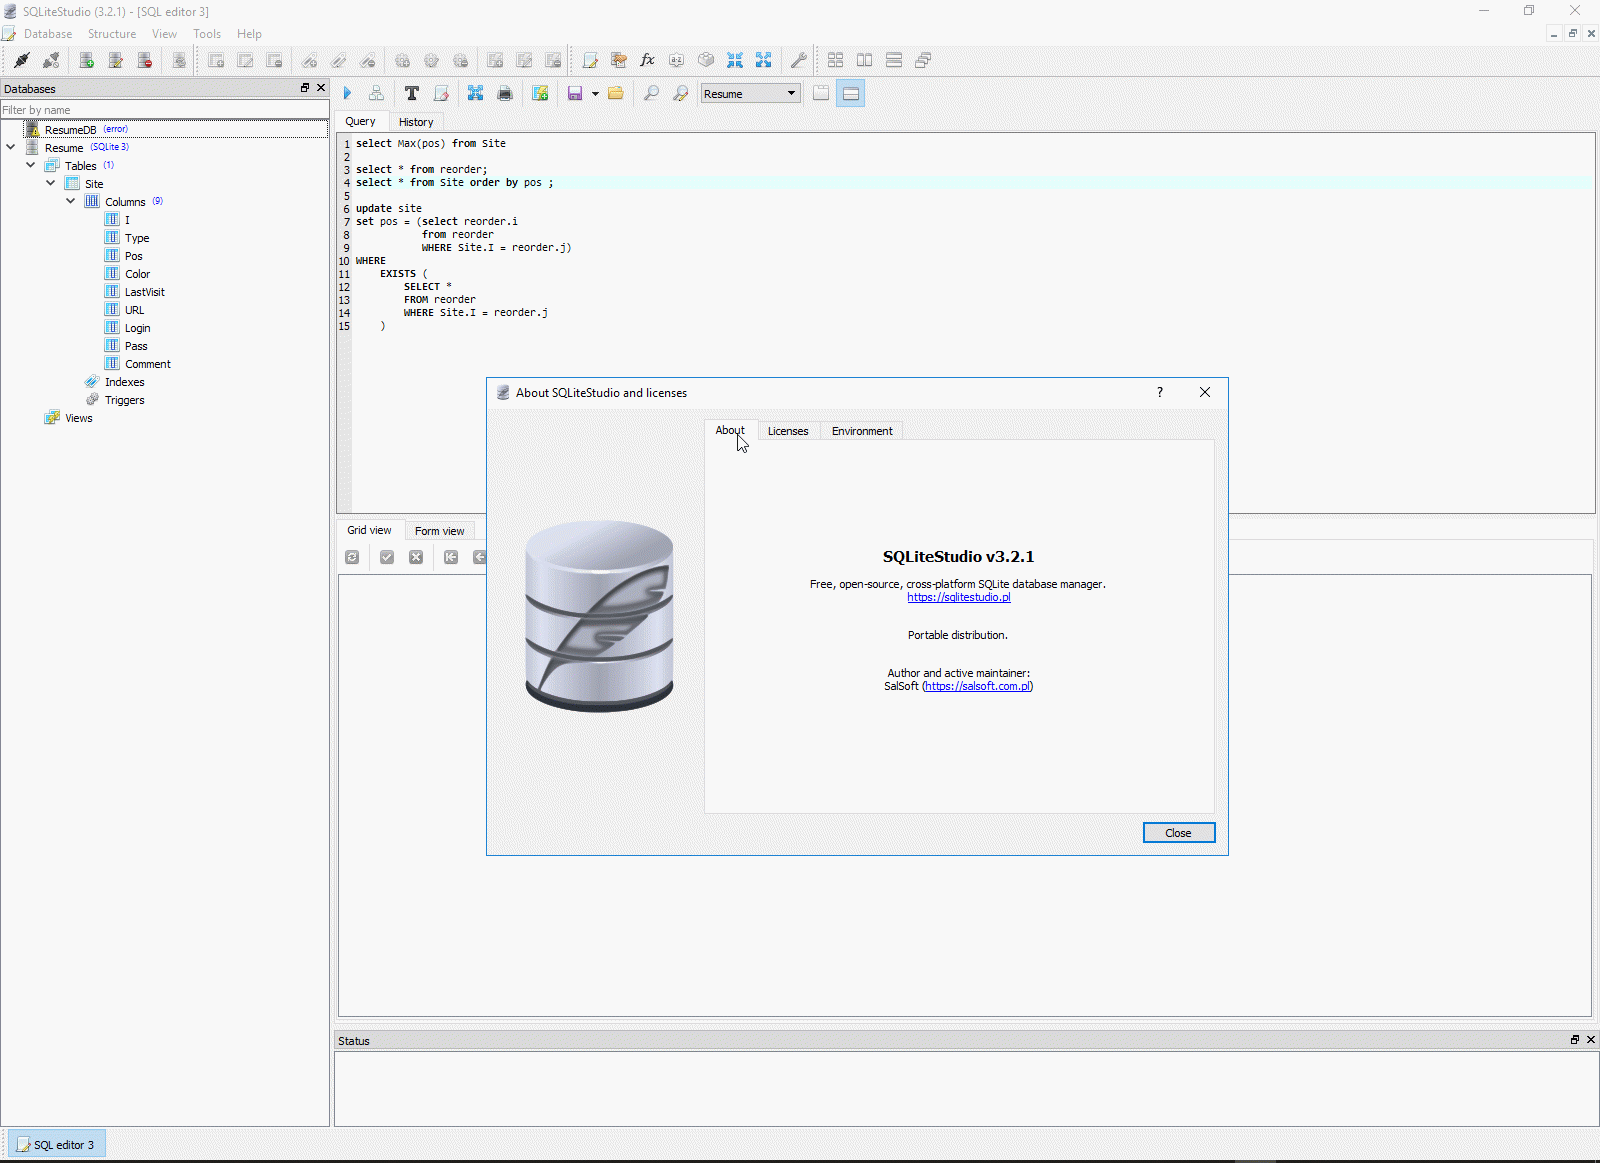The width and height of the screenshot is (1600, 1163).
Task: Click the Execute query play icon
Action: [347, 93]
